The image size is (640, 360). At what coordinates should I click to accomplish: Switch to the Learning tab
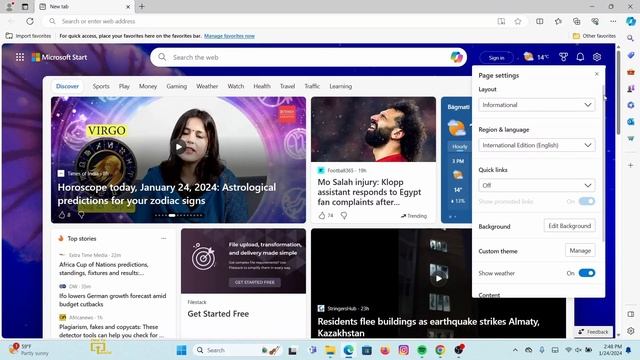(340, 86)
